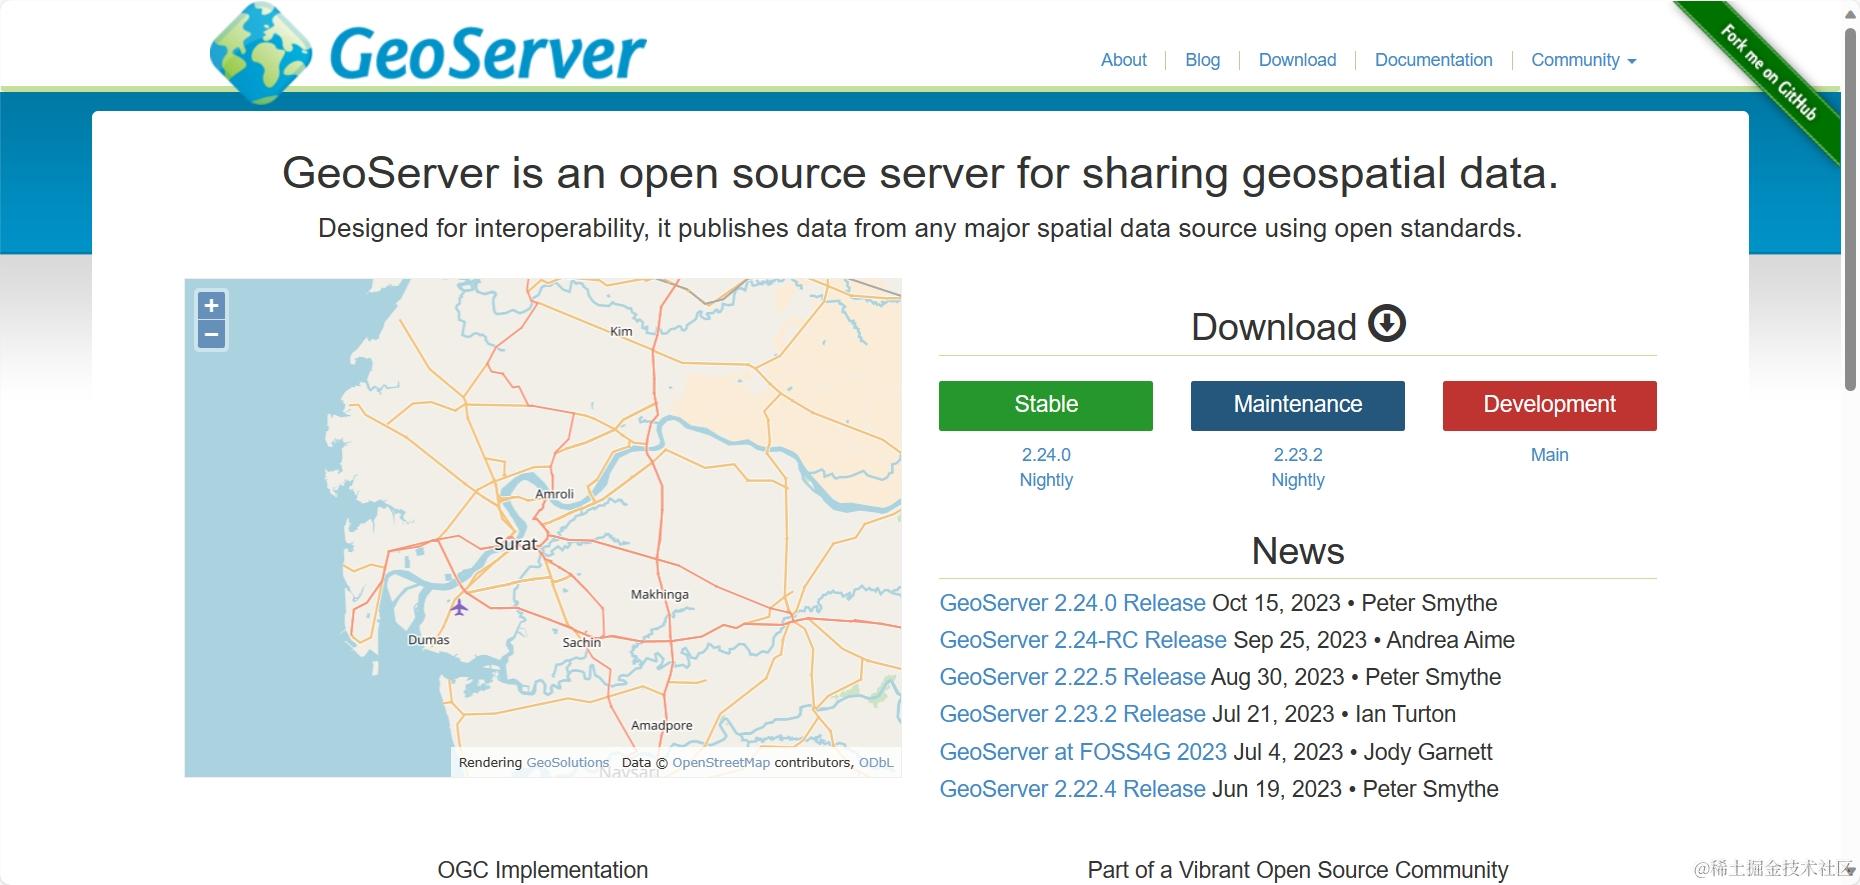Image resolution: width=1860 pixels, height=885 pixels.
Task: Open the Nightly link under Stable
Action: 1046,480
